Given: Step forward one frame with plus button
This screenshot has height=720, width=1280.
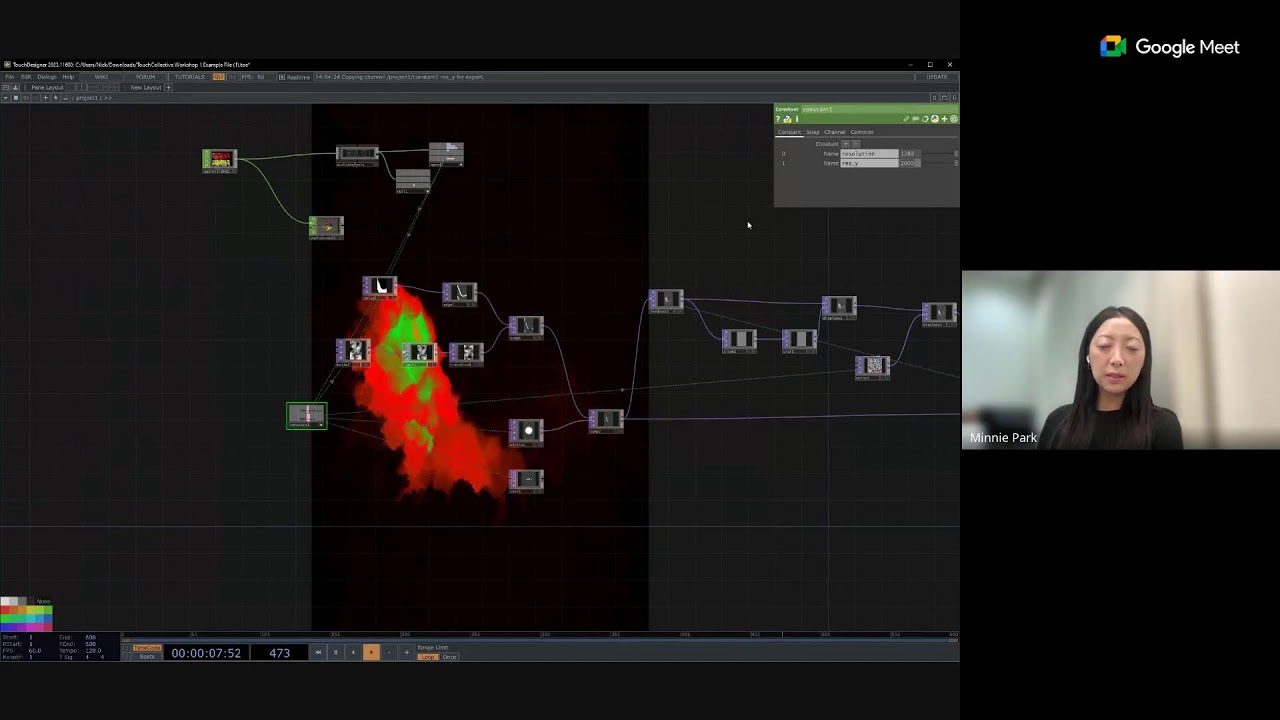Looking at the screenshot, I should [x=406, y=653].
